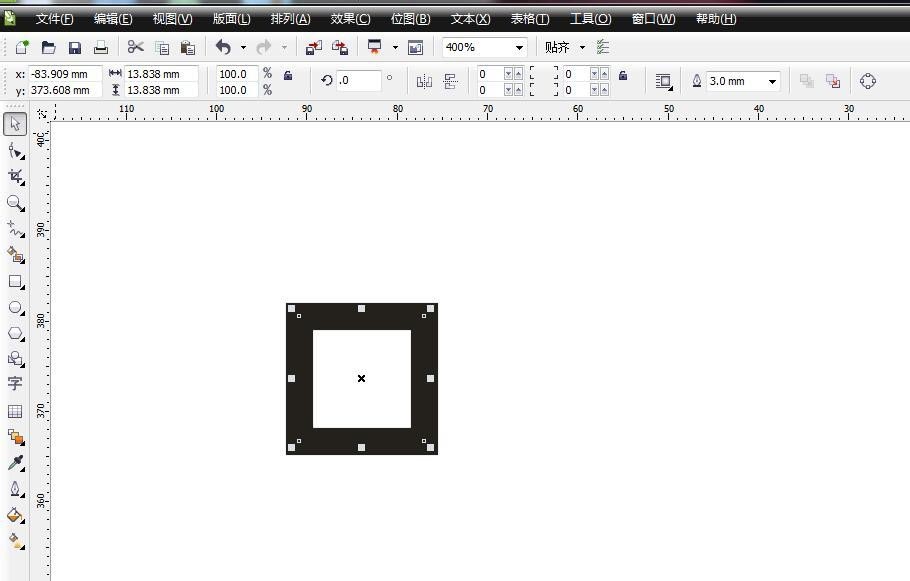Click the Import icon
The image size is (910, 581).
click(314, 47)
